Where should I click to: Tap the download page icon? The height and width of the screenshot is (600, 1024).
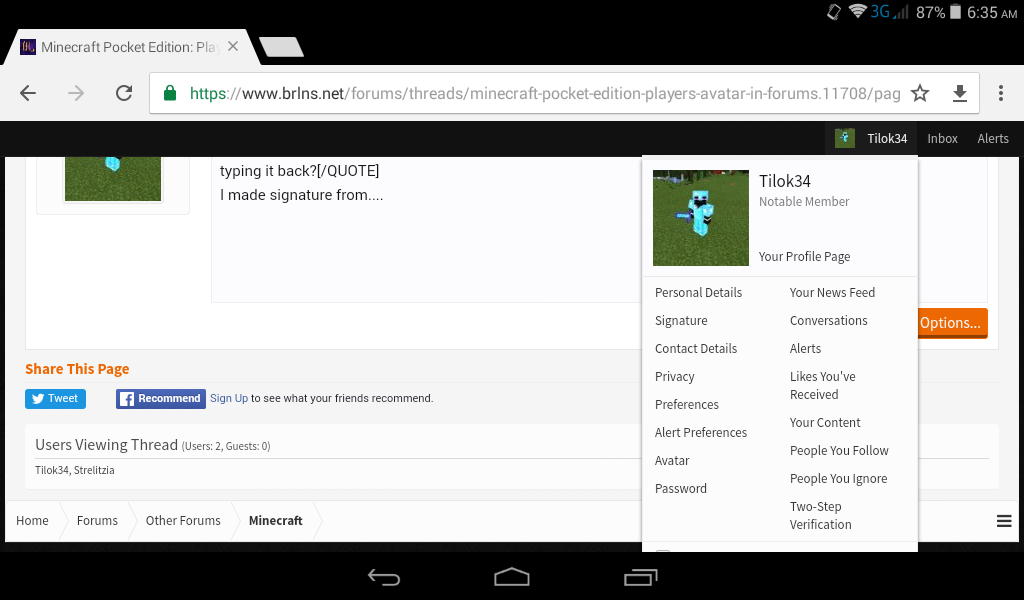click(959, 94)
